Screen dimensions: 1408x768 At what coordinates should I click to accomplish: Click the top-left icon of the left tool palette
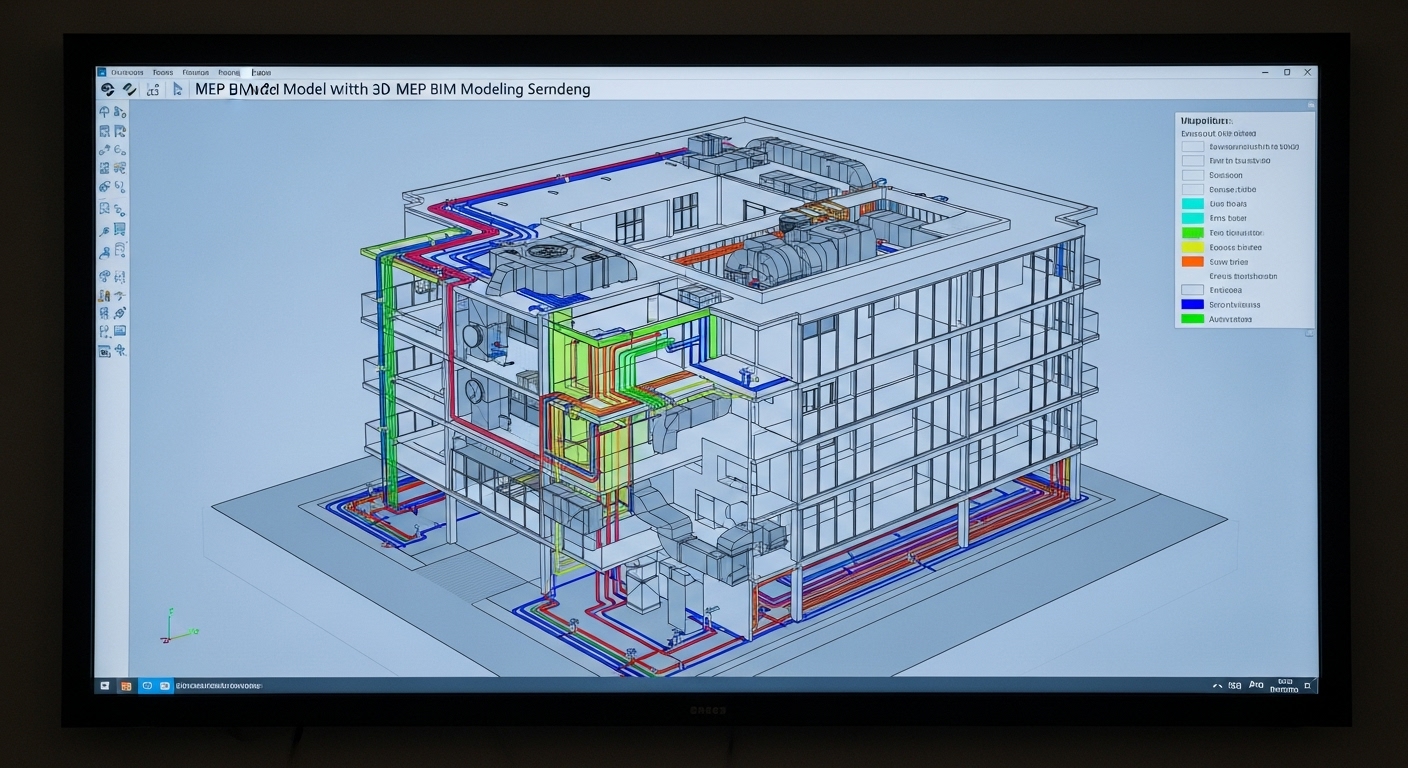tap(105, 111)
